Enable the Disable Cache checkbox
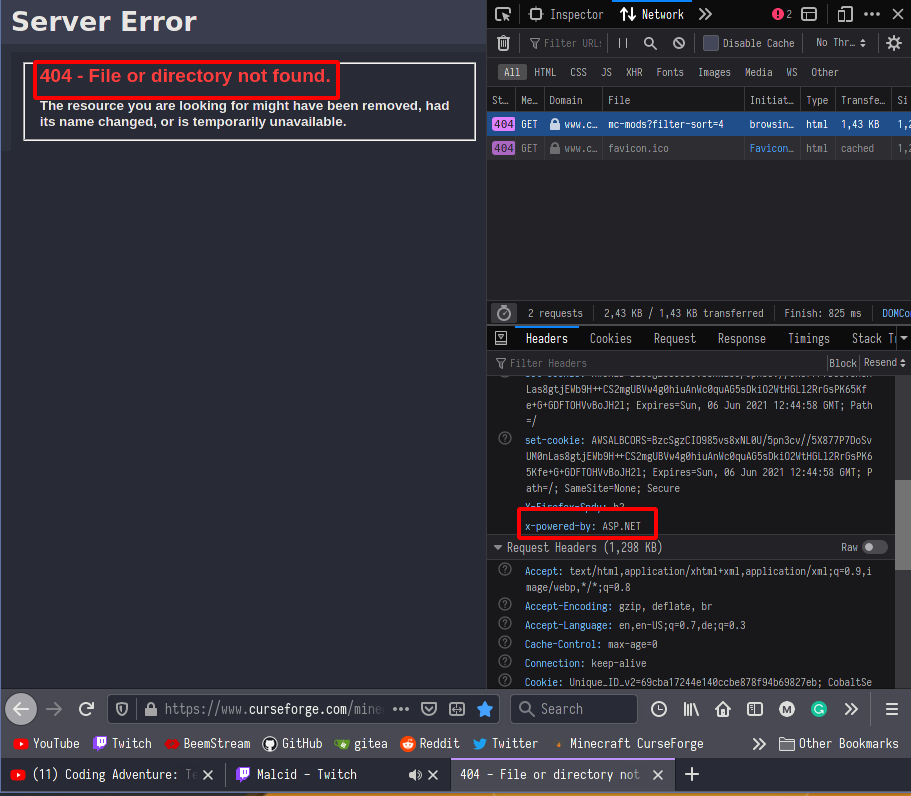Screen dimensions: 911x796 tap(711, 43)
